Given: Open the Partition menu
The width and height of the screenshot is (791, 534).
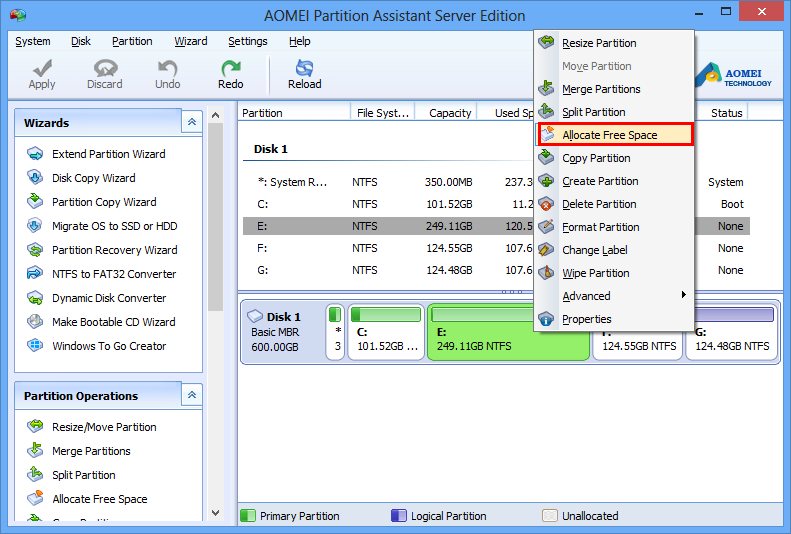Looking at the screenshot, I should point(132,41).
